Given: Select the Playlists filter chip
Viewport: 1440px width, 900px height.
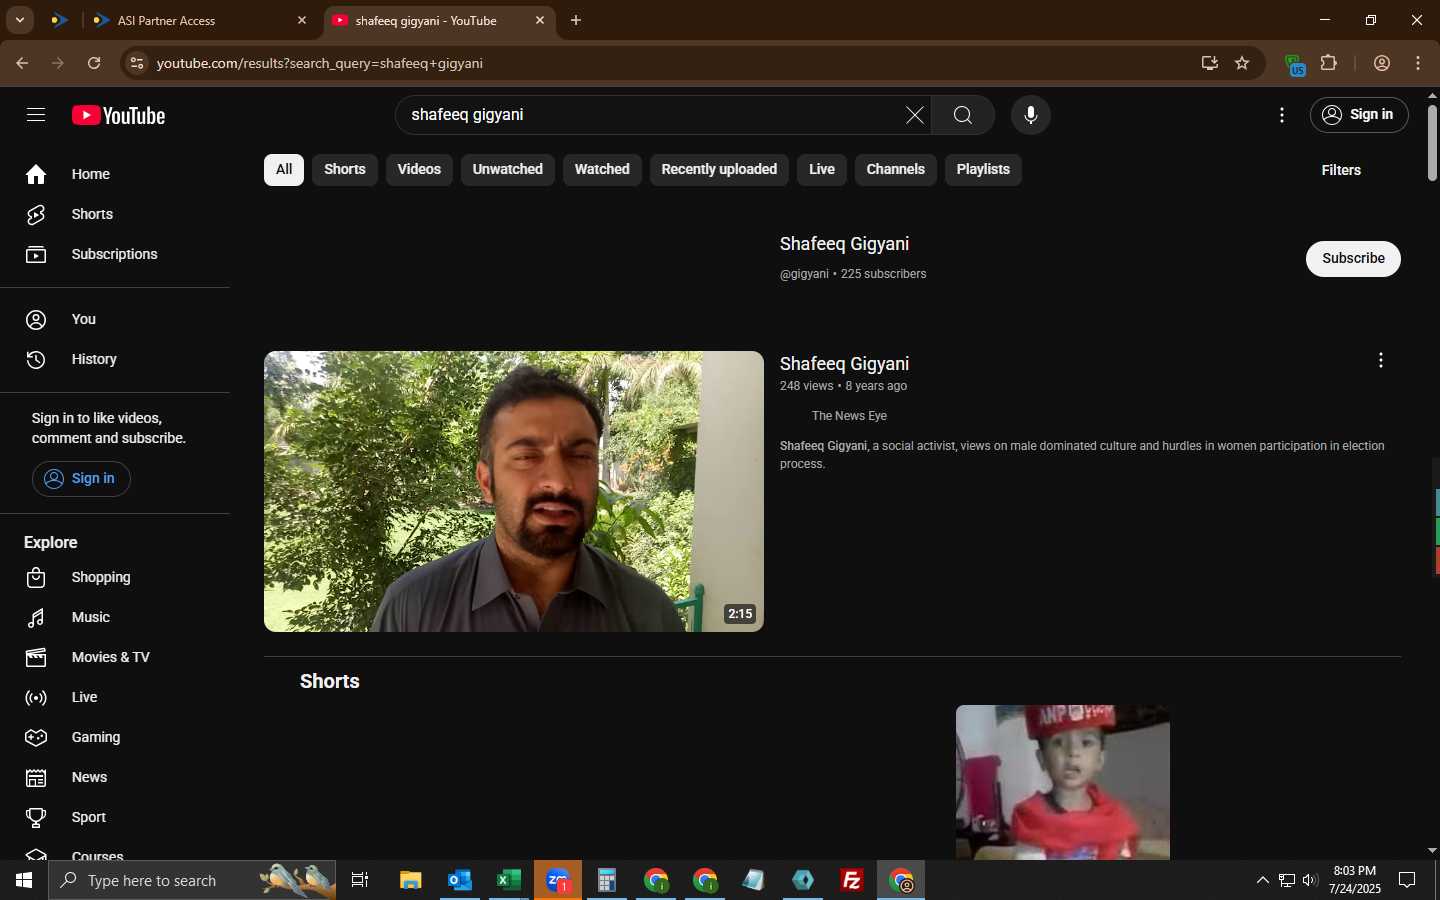Looking at the screenshot, I should [x=983, y=170].
